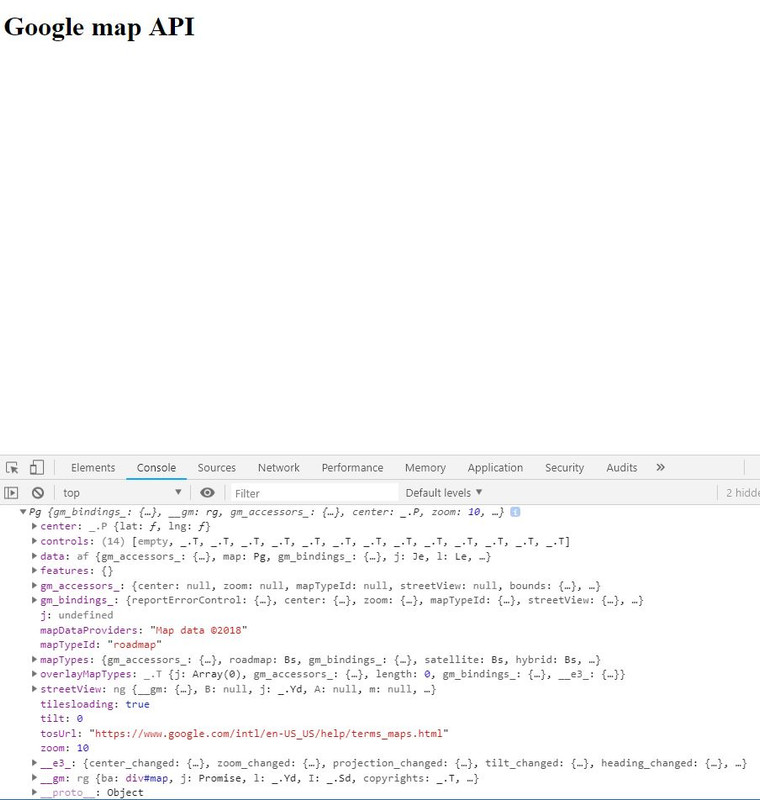Viewport: 760px width, 800px height.
Task: Open the Sources tab
Action: tap(217, 467)
